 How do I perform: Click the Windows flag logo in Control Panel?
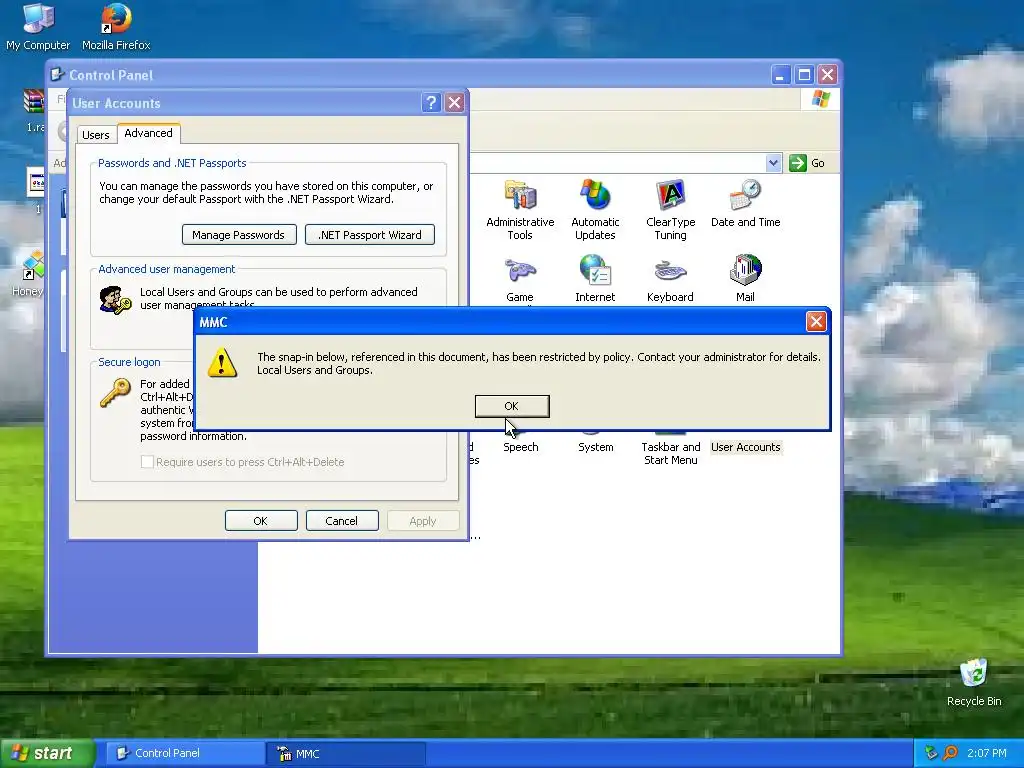[x=820, y=99]
